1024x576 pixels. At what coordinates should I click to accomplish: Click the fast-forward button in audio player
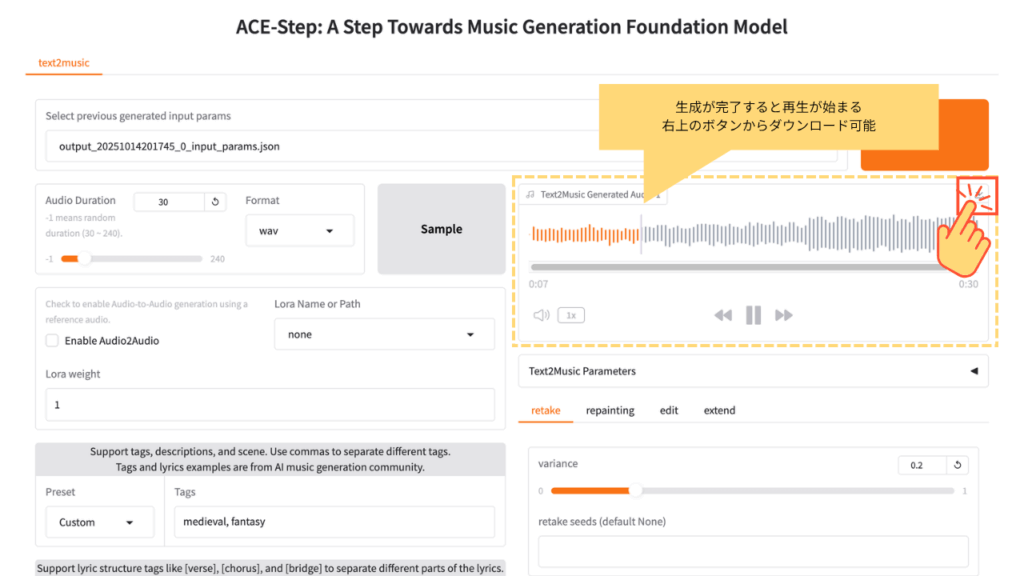[x=784, y=316]
